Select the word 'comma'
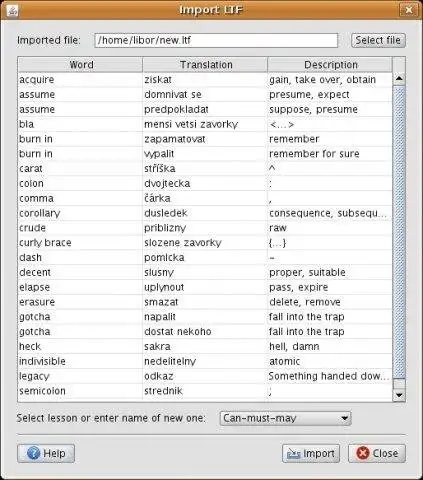This screenshot has height=480, width=423. click(80, 198)
